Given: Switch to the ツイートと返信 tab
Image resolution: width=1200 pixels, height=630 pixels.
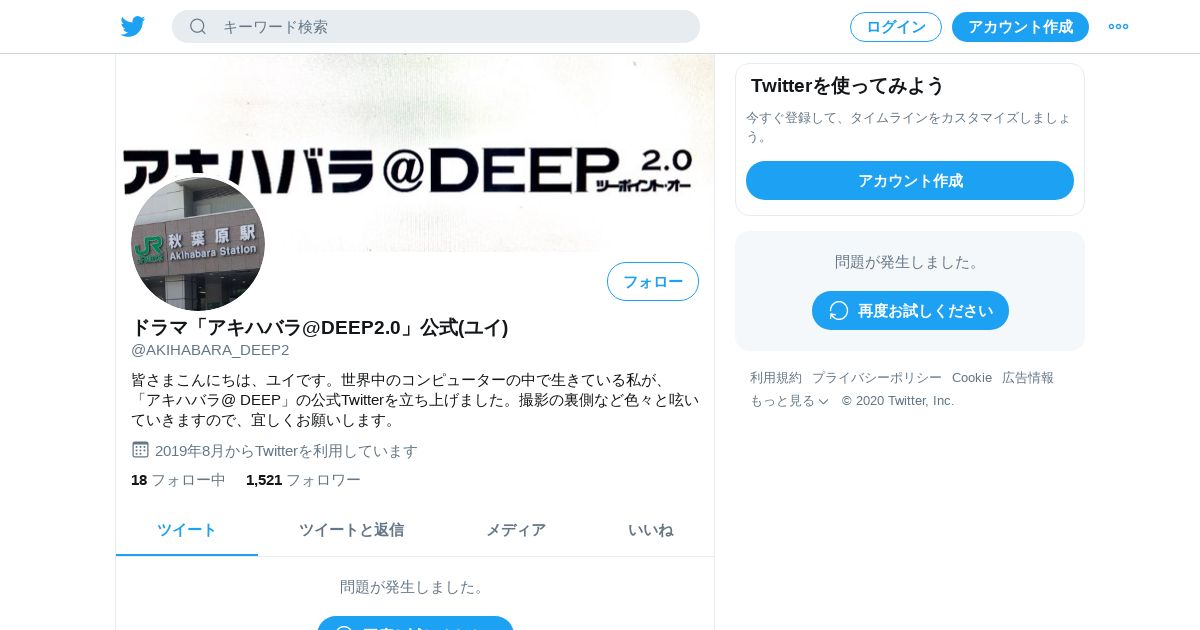Looking at the screenshot, I should [x=351, y=530].
